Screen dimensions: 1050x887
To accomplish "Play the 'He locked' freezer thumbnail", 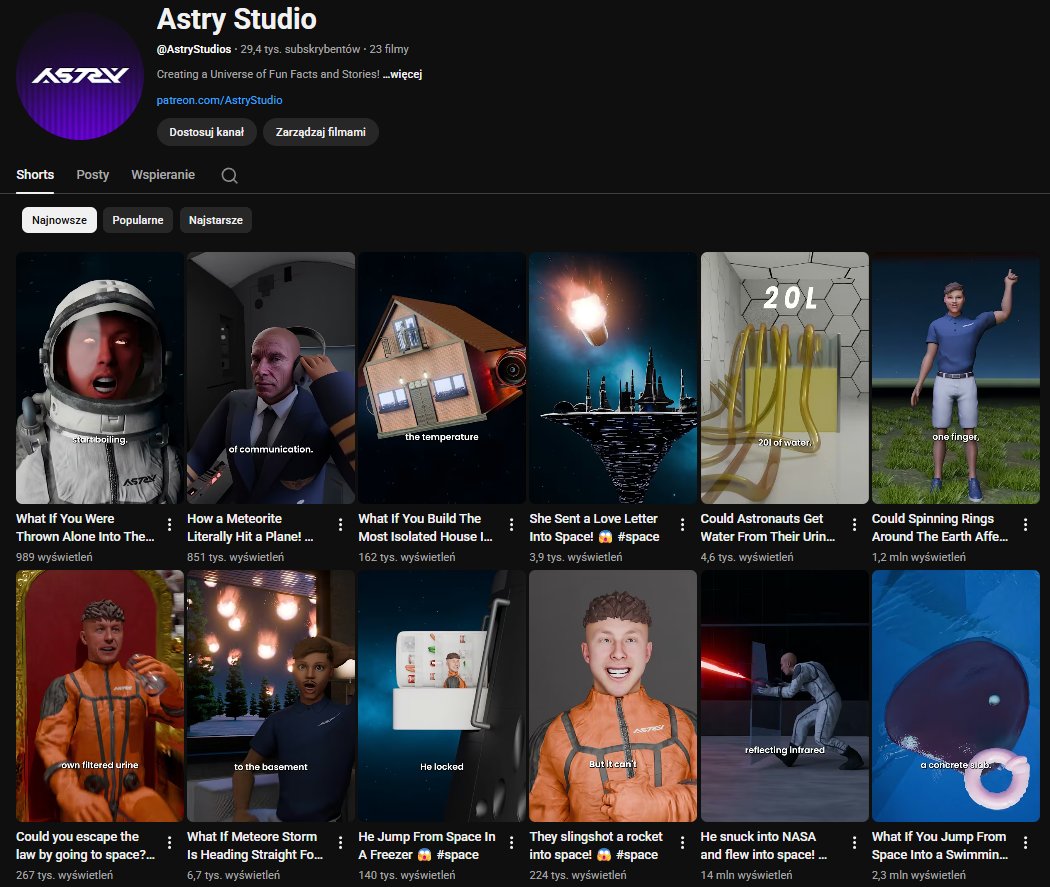I will point(442,696).
